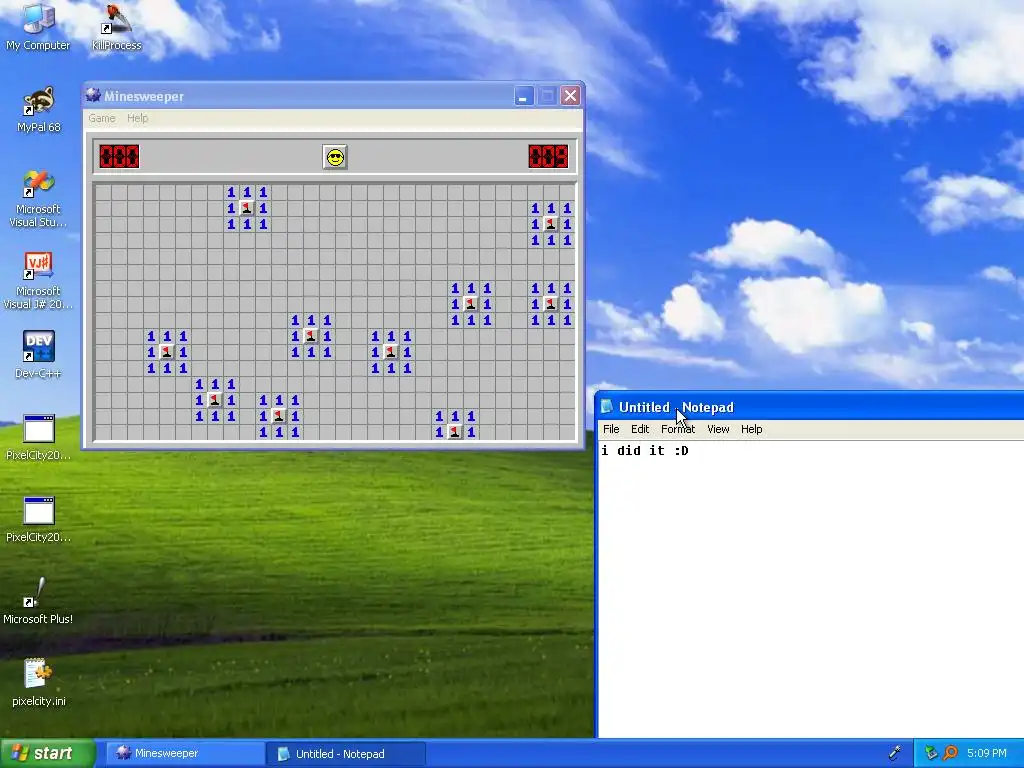Click the Notepad title bar notebook icon
1024x768 pixels.
tap(607, 407)
